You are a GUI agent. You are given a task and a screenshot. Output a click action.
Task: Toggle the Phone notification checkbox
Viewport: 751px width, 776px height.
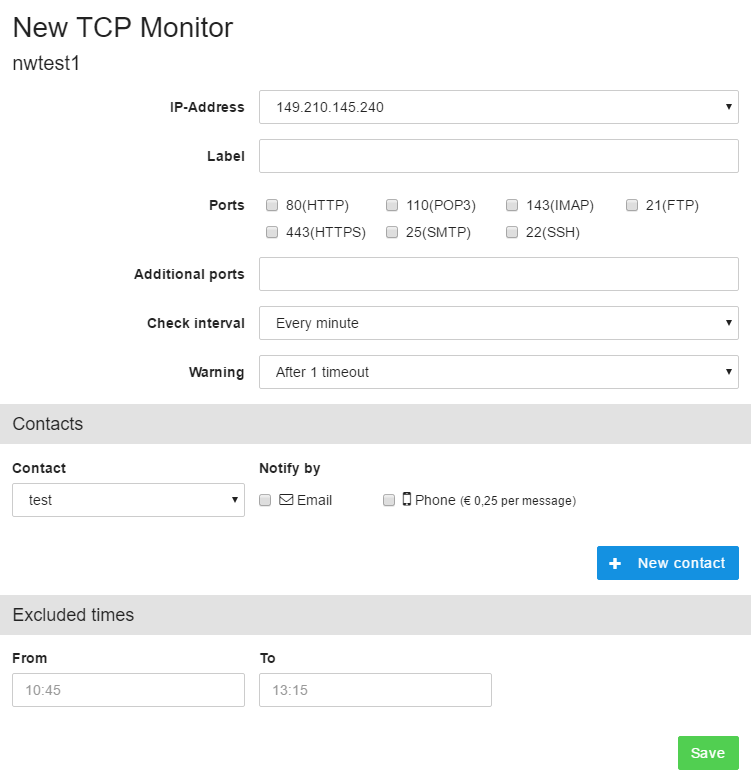pyautogui.click(x=389, y=500)
